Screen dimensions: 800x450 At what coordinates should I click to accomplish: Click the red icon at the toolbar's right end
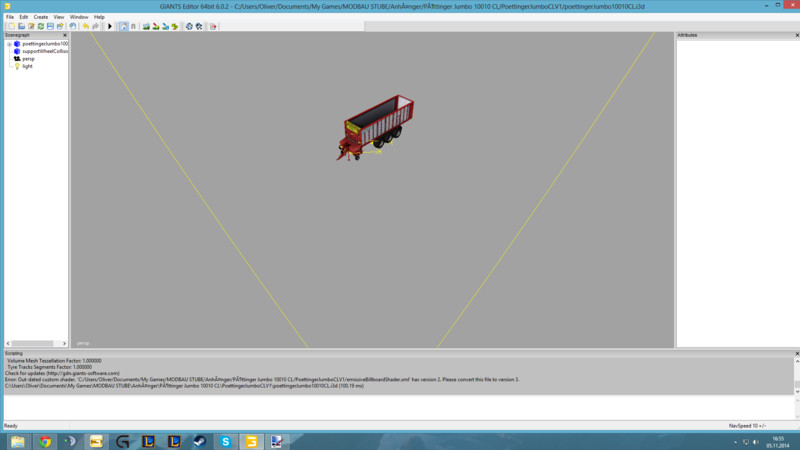[213, 26]
